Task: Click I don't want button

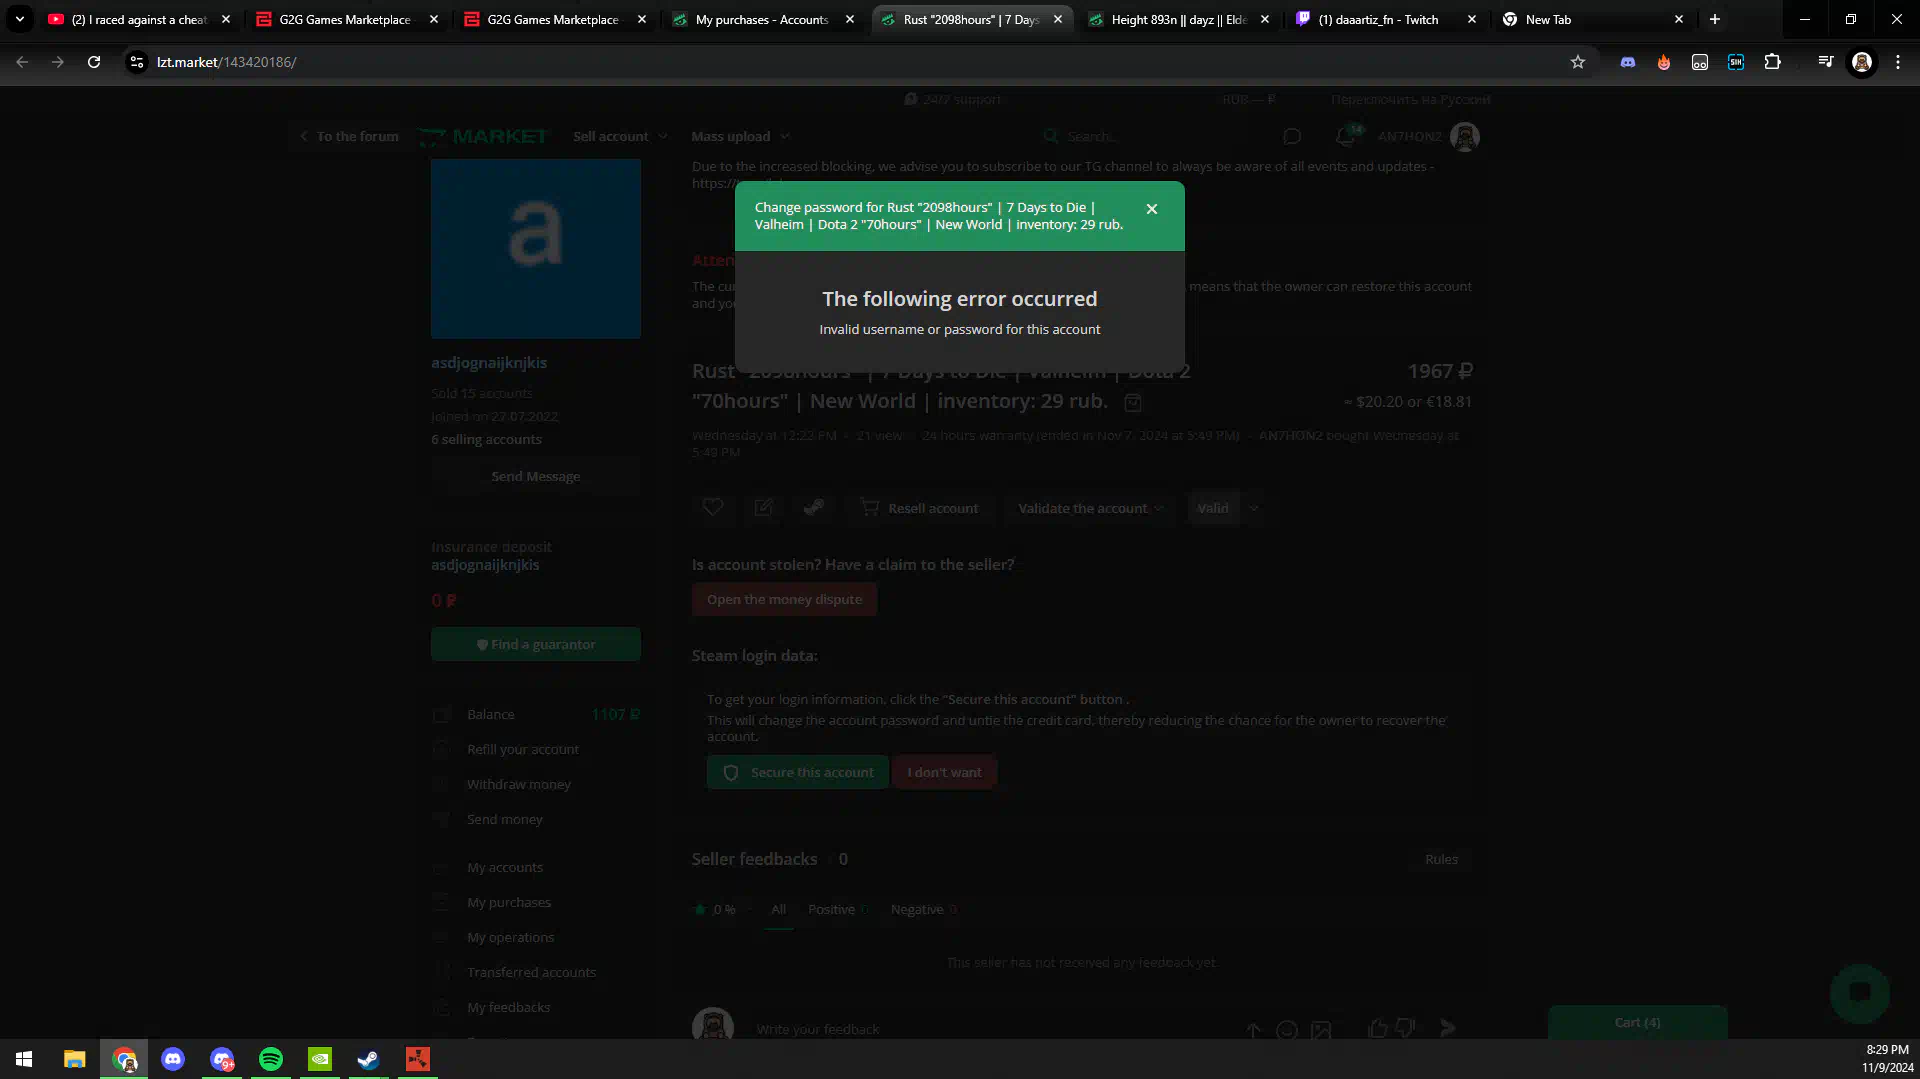Action: pos(944,772)
